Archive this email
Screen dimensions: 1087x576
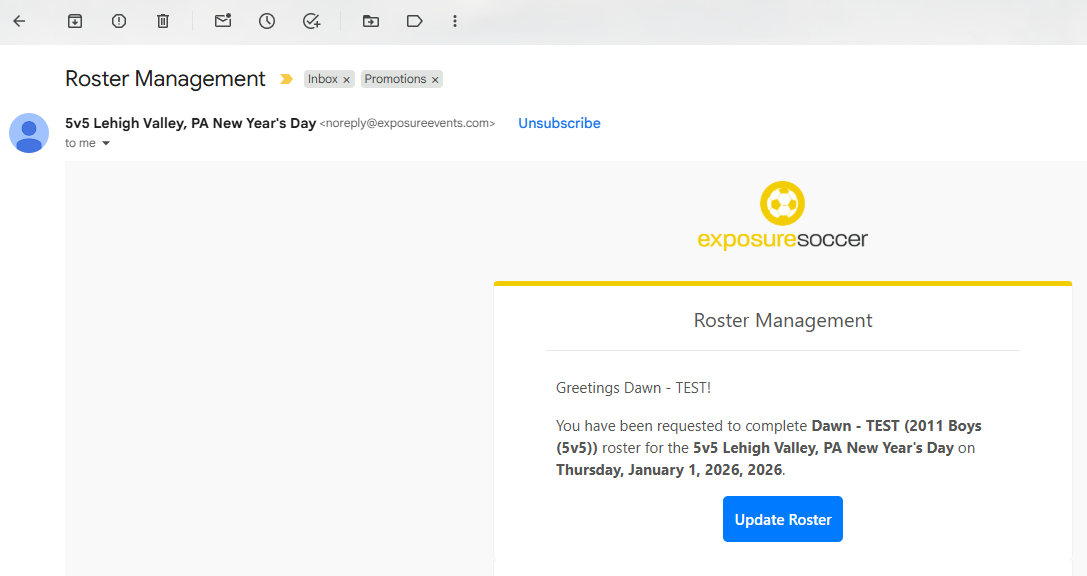click(75, 21)
